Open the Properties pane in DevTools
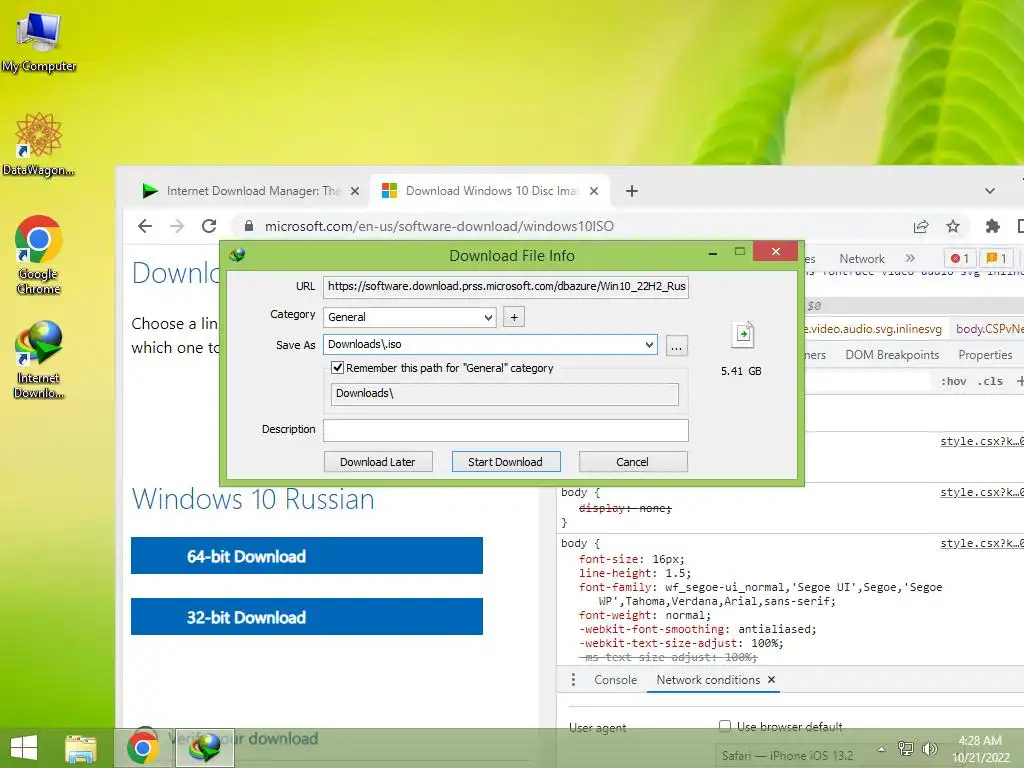The image size is (1024, 768). pos(985,355)
